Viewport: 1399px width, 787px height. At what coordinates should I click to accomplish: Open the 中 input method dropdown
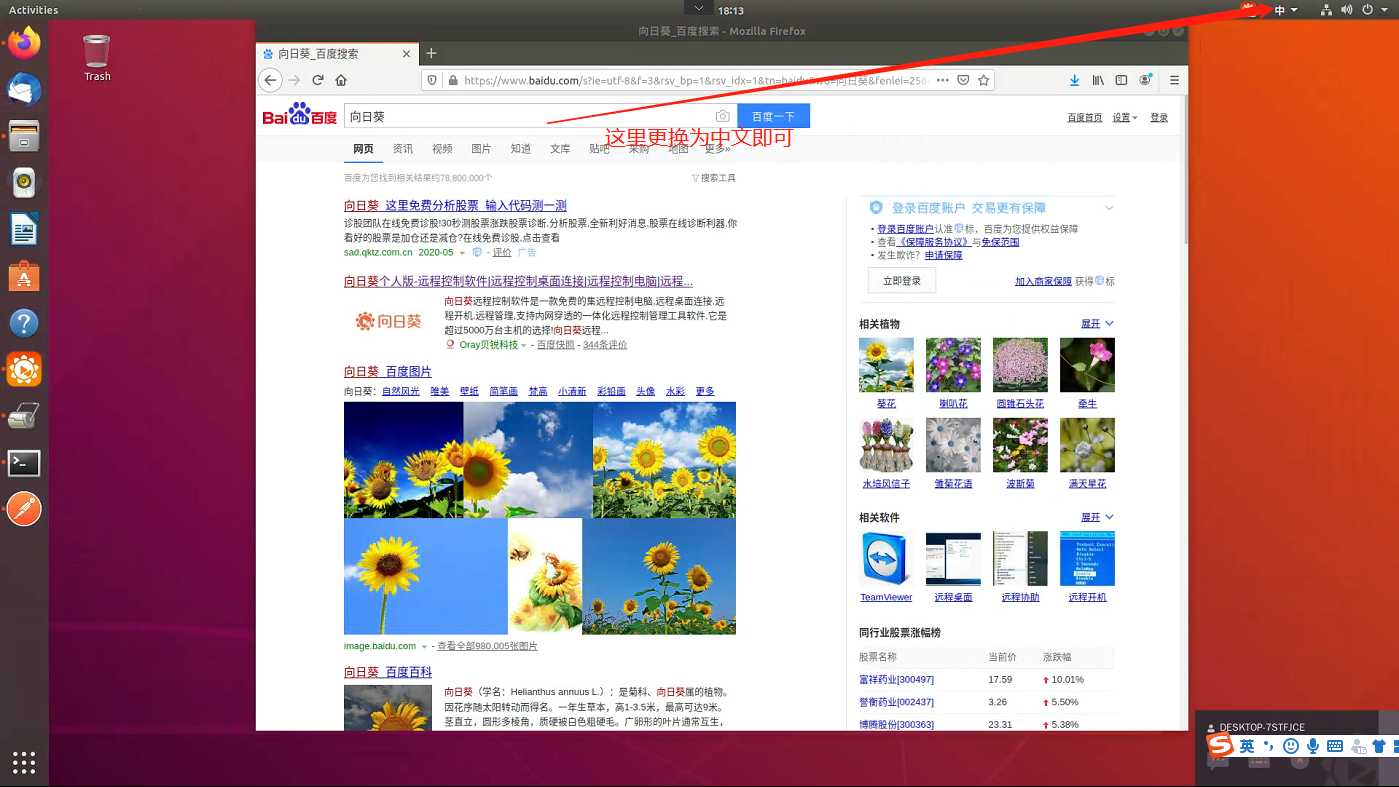tap(1285, 10)
